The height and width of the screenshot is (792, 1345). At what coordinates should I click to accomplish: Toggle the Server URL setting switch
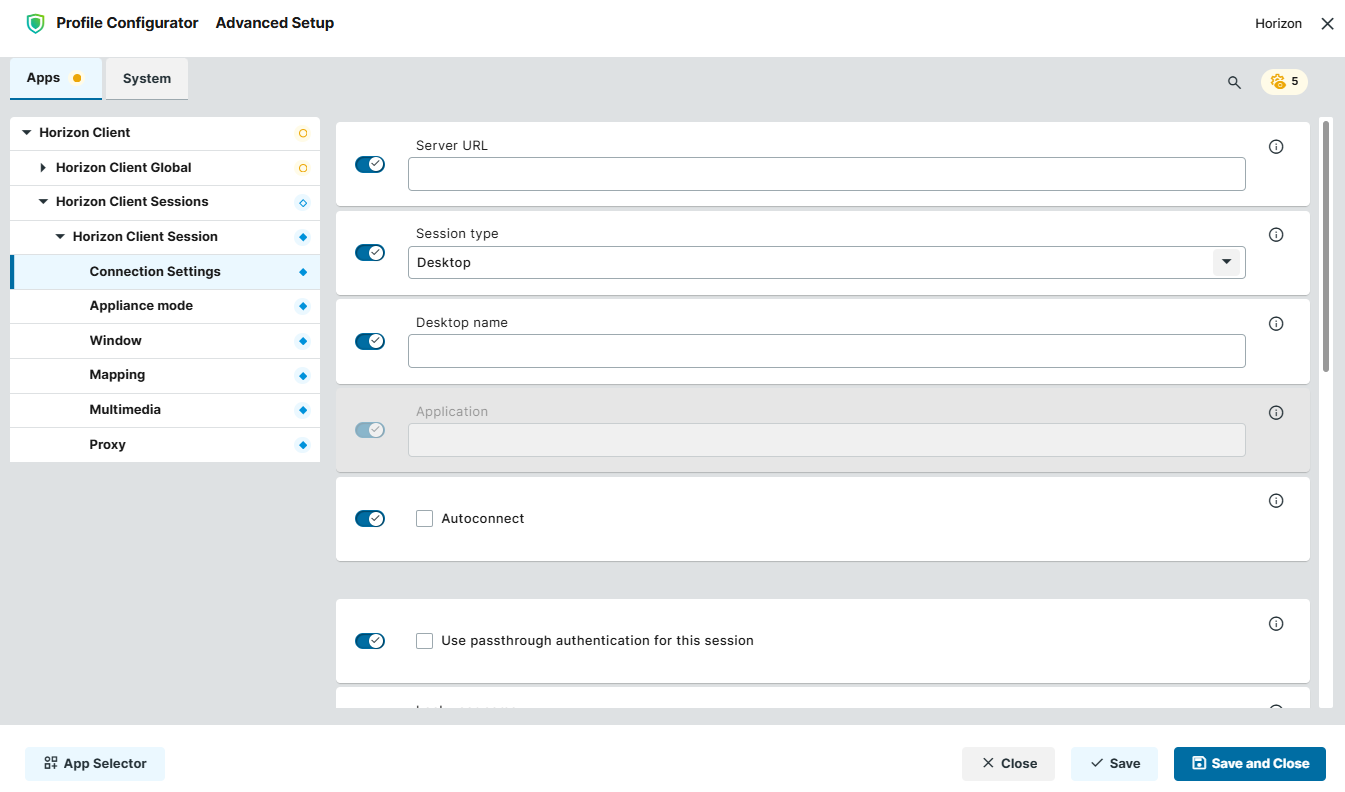pyautogui.click(x=370, y=164)
